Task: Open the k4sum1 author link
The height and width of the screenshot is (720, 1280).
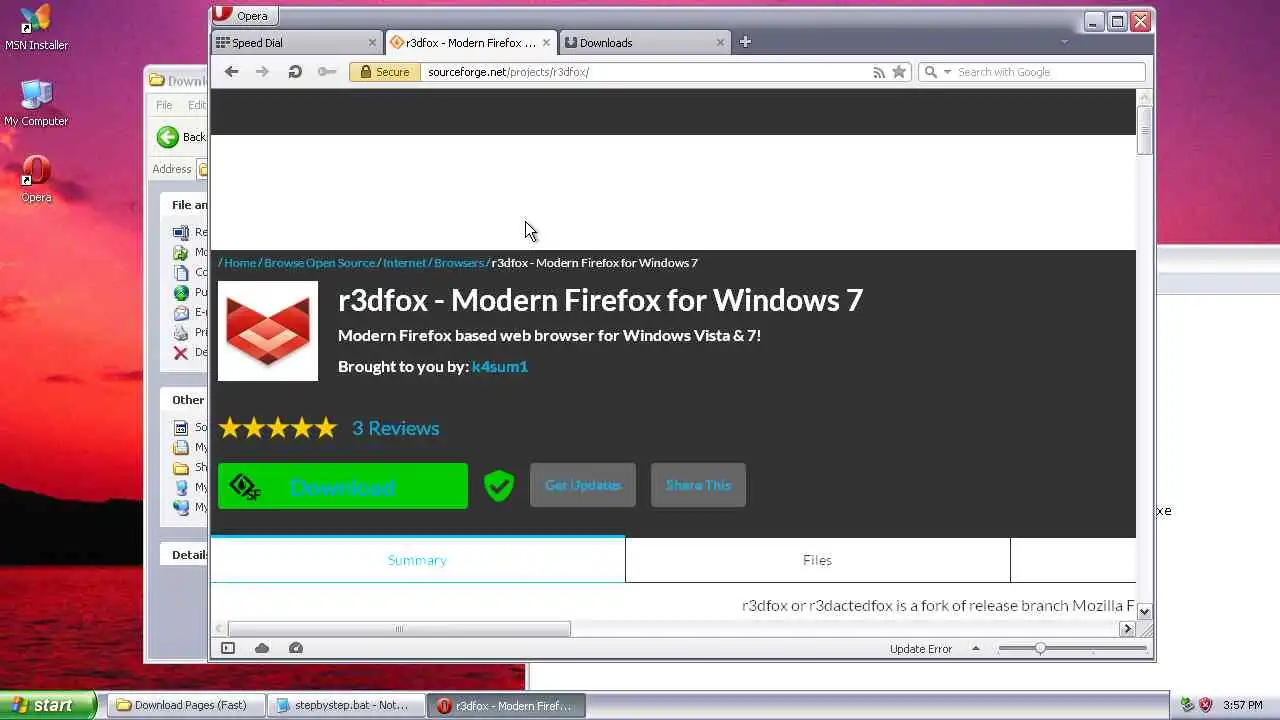Action: click(x=500, y=366)
